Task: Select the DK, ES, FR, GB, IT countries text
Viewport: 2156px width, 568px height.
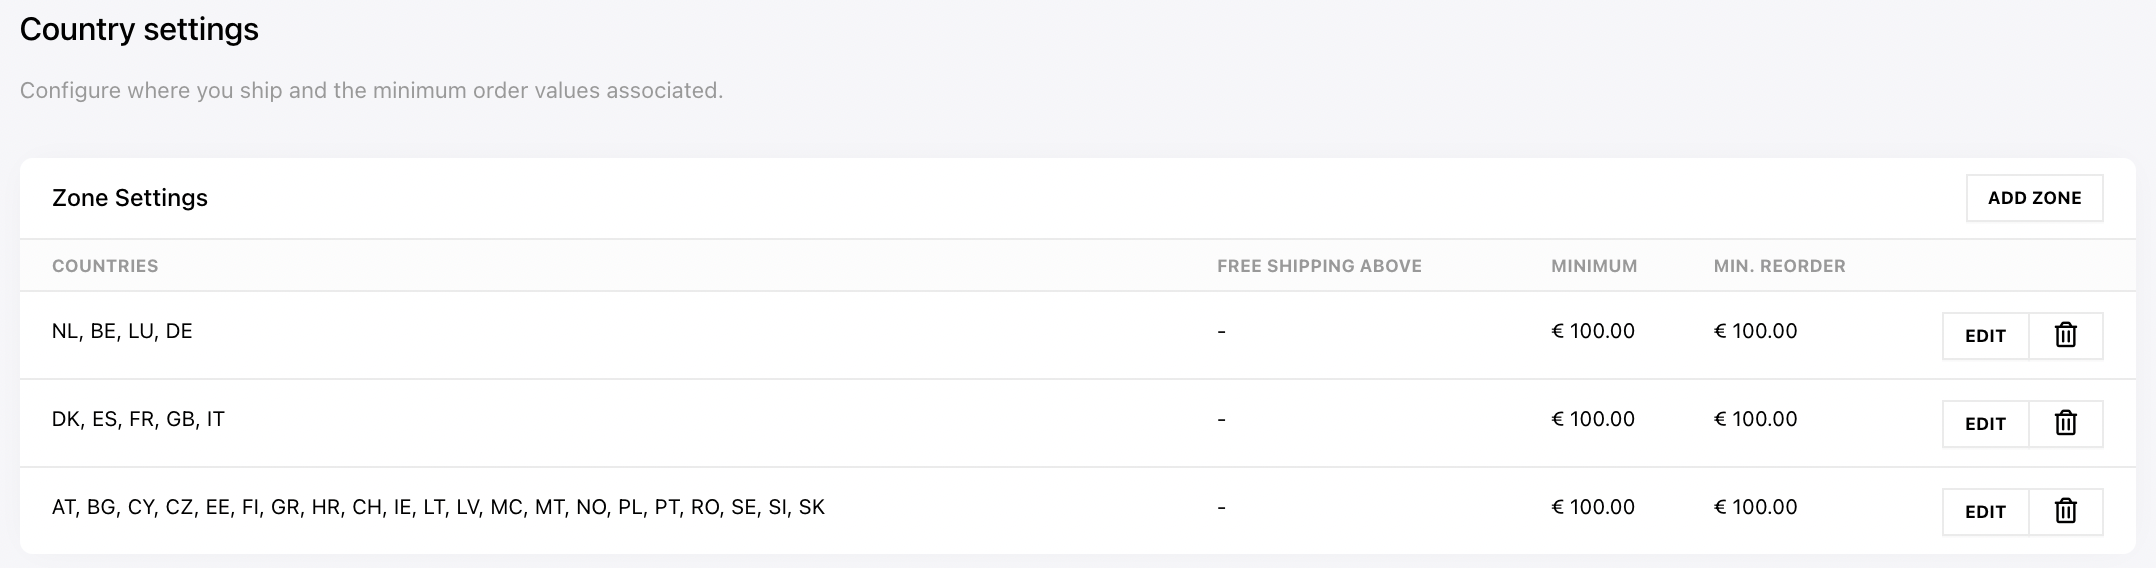Action: [x=138, y=419]
